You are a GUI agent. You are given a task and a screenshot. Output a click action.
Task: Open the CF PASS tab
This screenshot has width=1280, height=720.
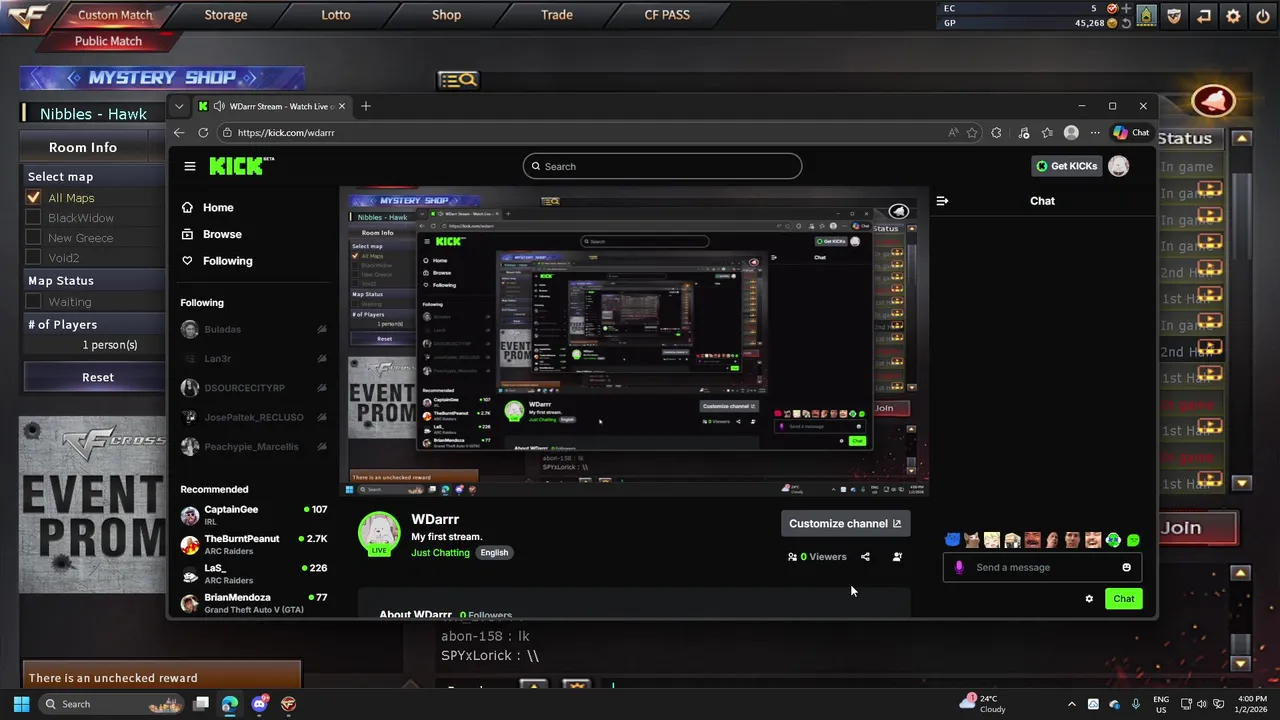(x=667, y=15)
